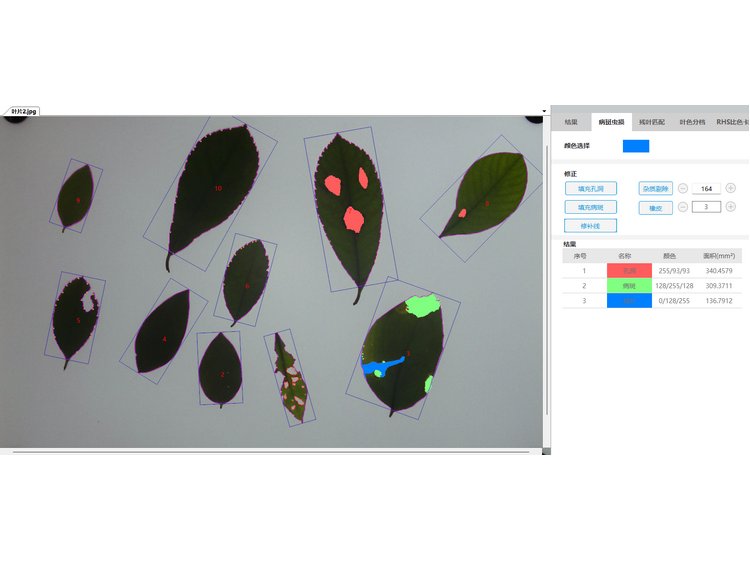Select the 纯叶匹配 tab

click(x=651, y=122)
